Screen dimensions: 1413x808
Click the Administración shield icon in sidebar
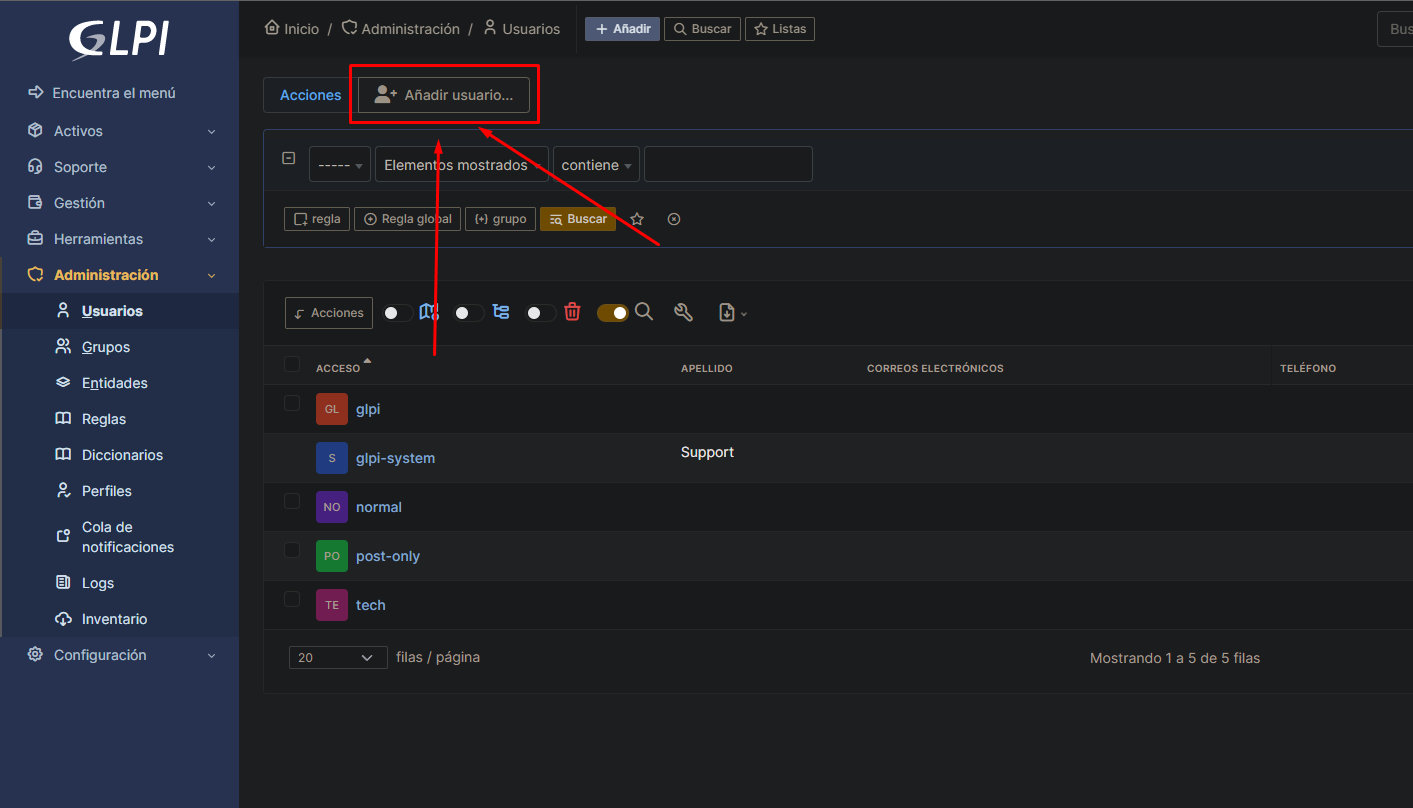pos(35,275)
